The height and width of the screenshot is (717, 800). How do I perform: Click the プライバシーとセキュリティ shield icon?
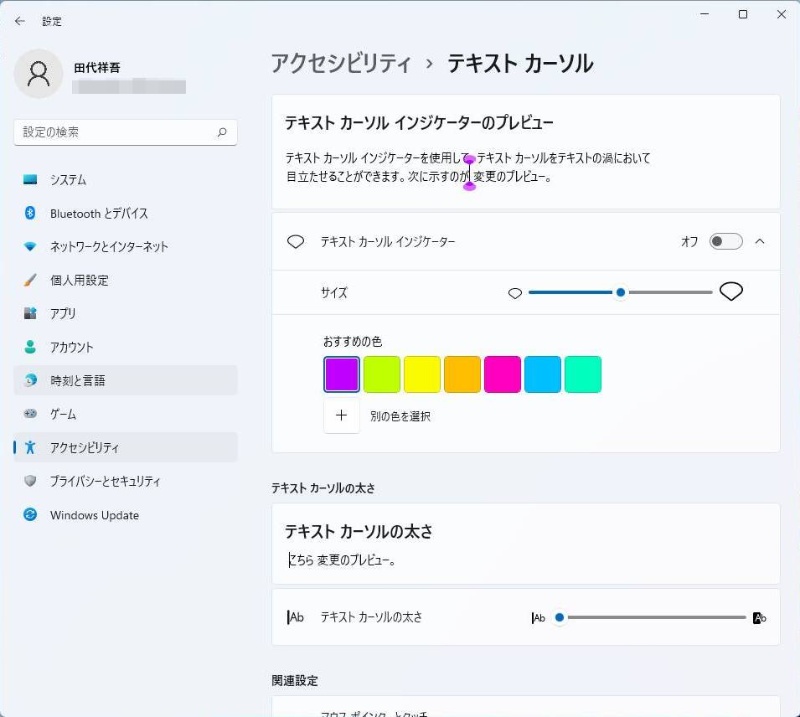pos(32,481)
